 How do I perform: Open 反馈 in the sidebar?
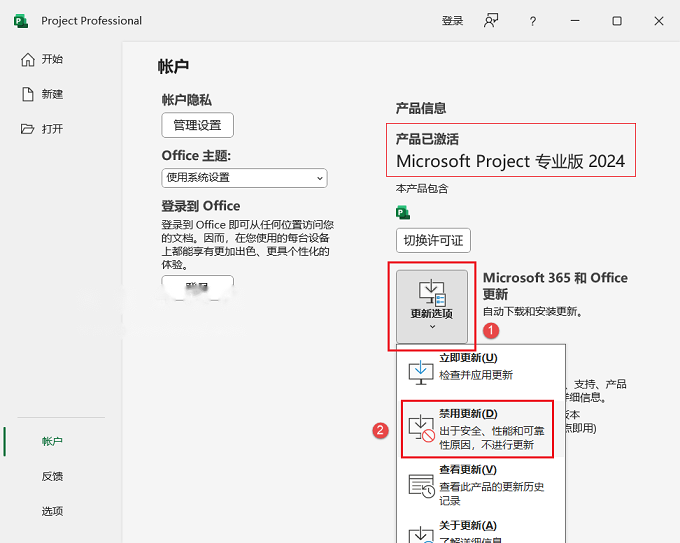click(x=52, y=476)
